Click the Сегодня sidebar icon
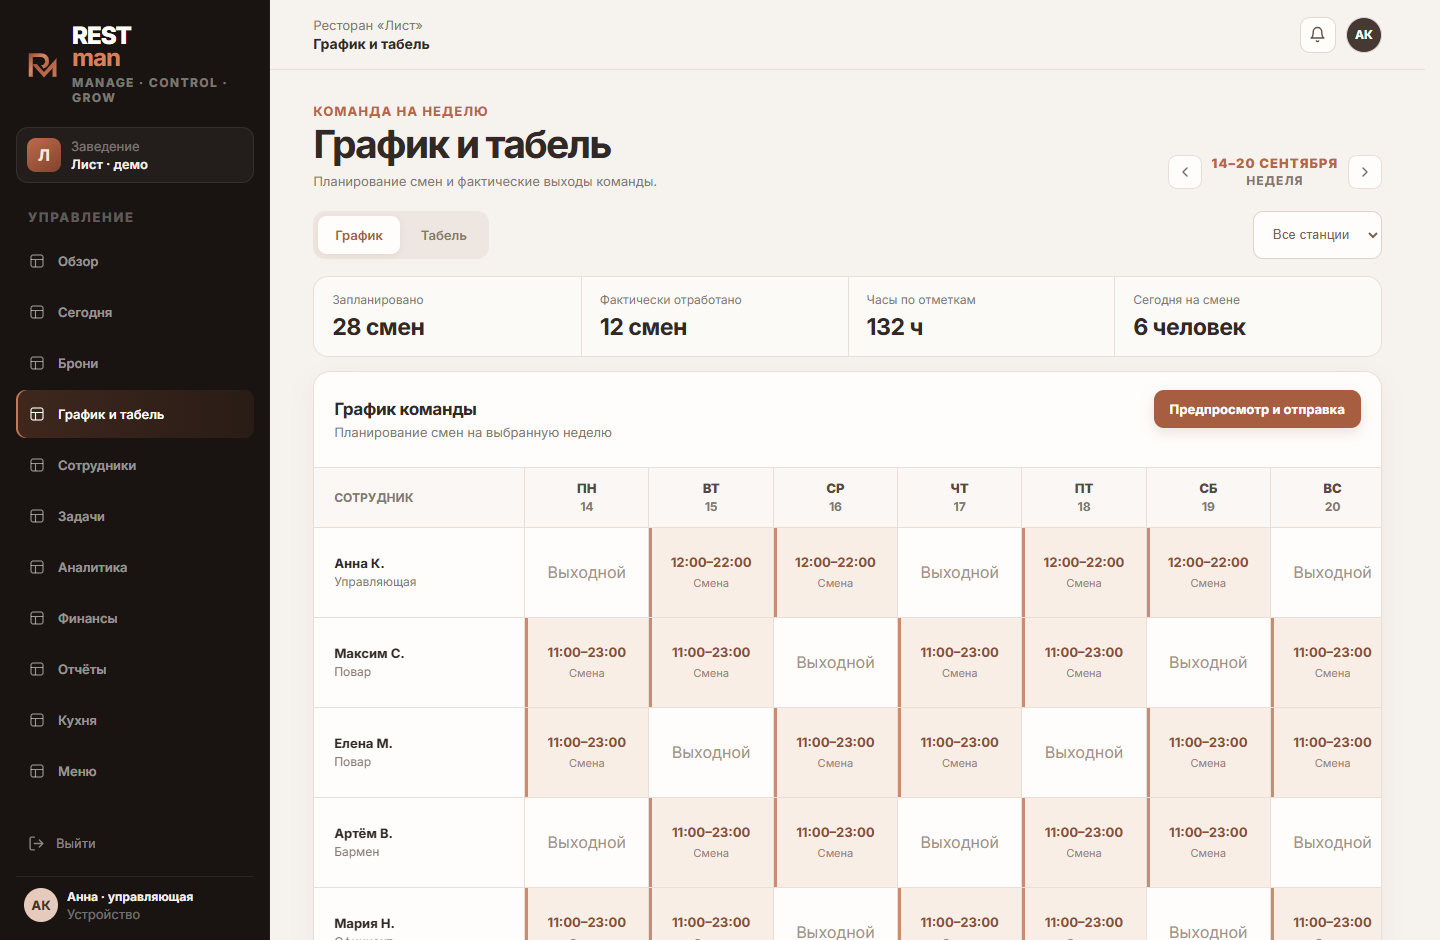1440x940 pixels. pyautogui.click(x=37, y=312)
